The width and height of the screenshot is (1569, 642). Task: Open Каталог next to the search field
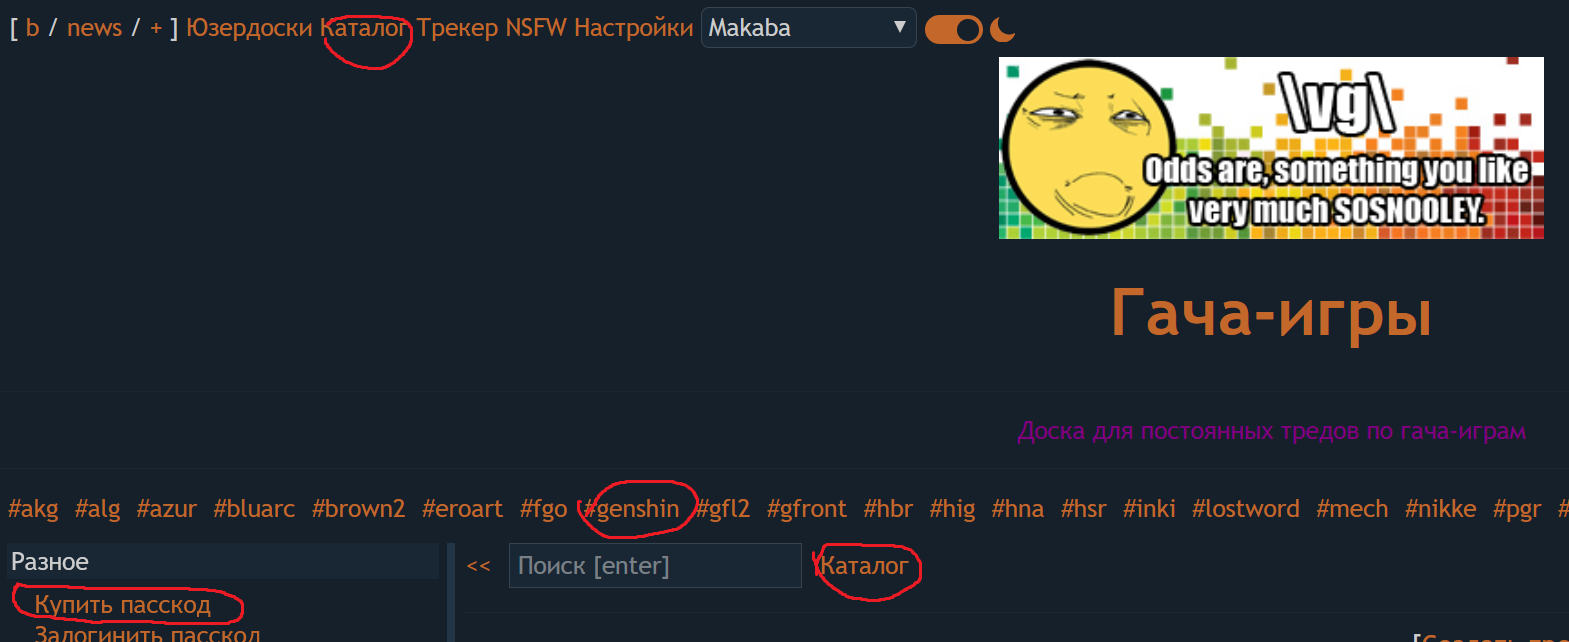(864, 566)
